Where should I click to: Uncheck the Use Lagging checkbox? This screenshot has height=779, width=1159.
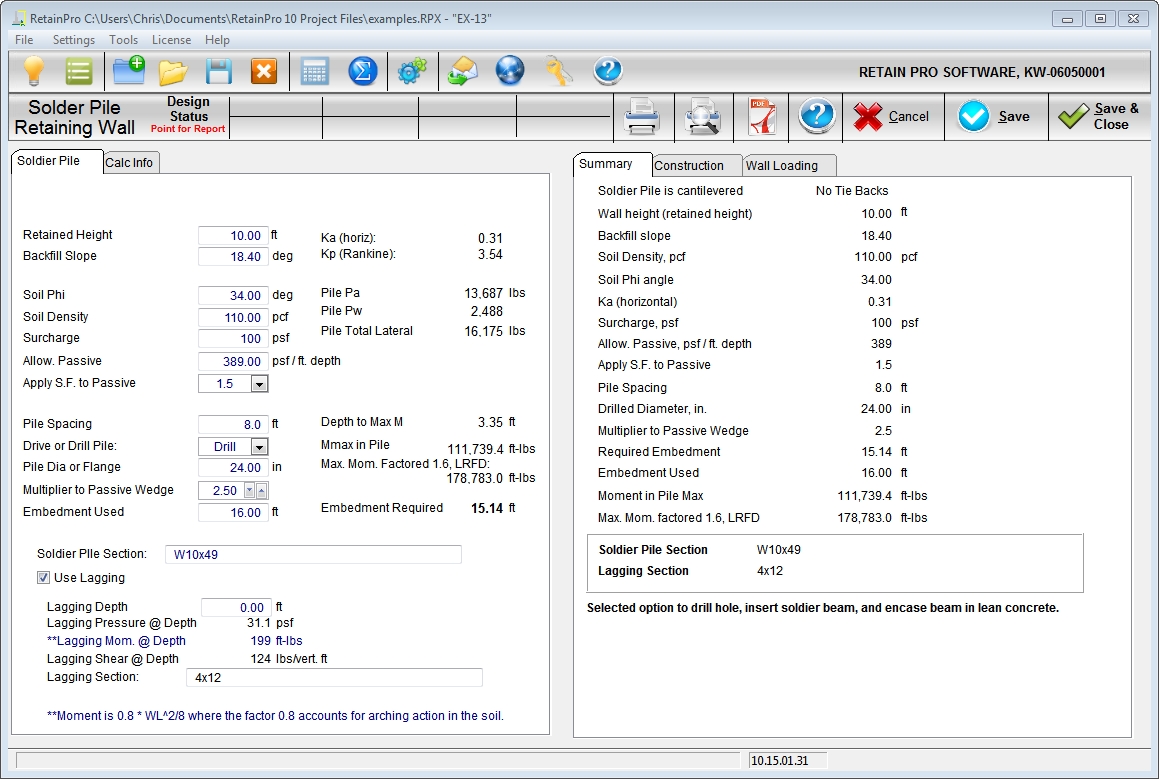coord(44,577)
